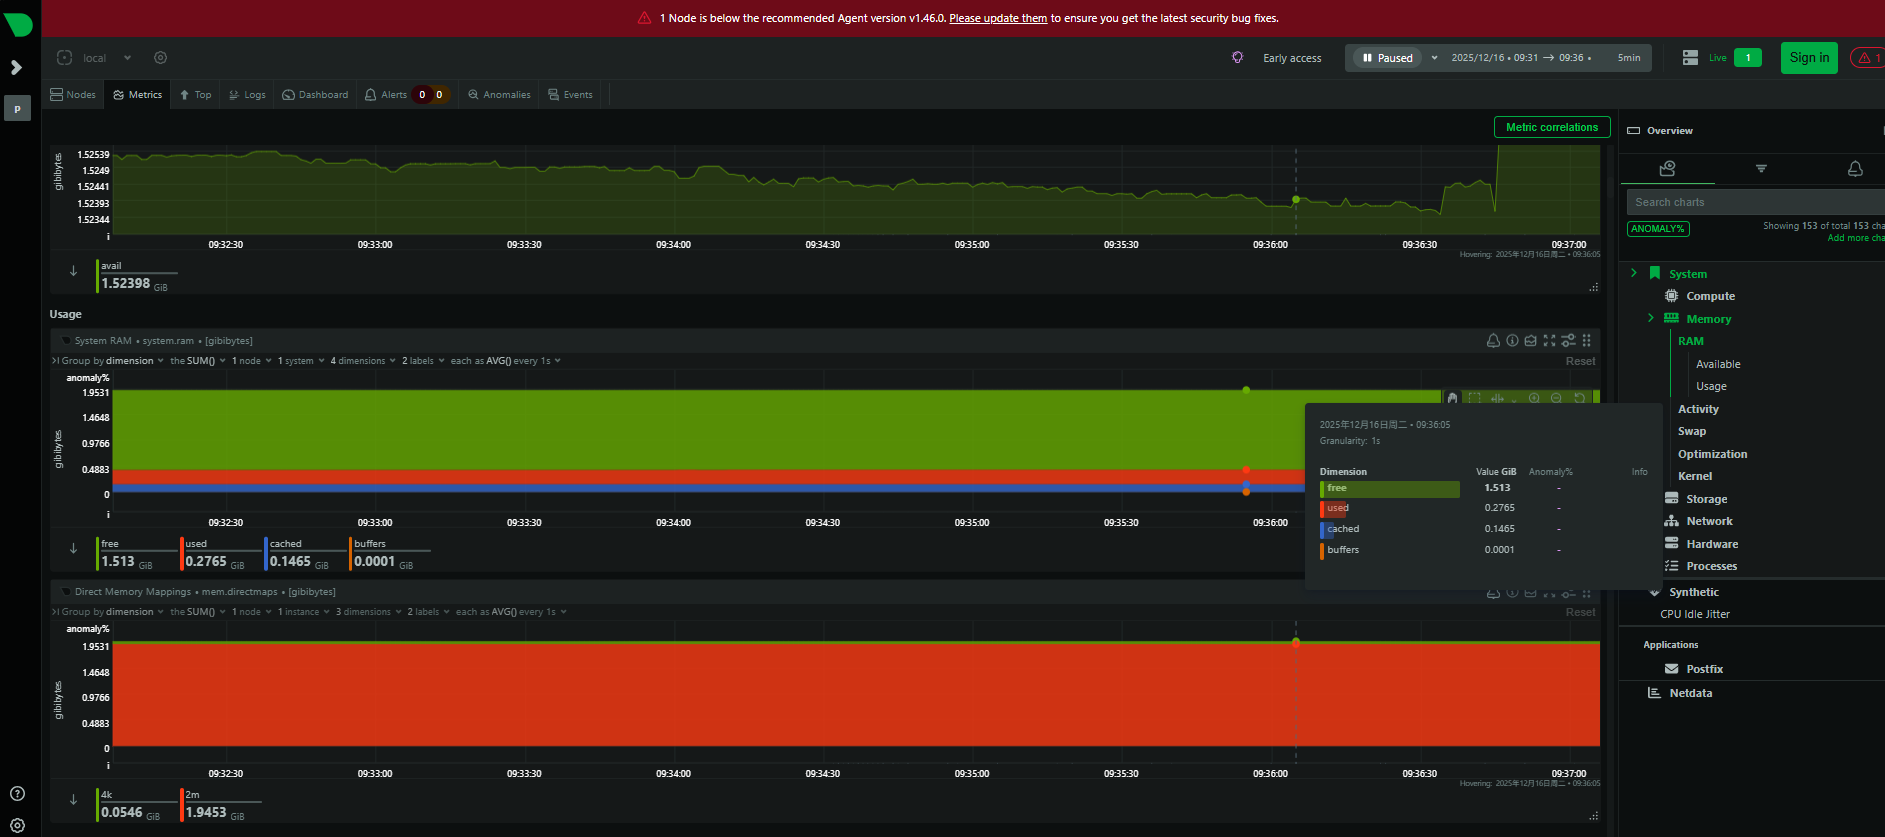Follow the 'Please update them' link
Image resolution: width=1885 pixels, height=837 pixels.
(998, 18)
